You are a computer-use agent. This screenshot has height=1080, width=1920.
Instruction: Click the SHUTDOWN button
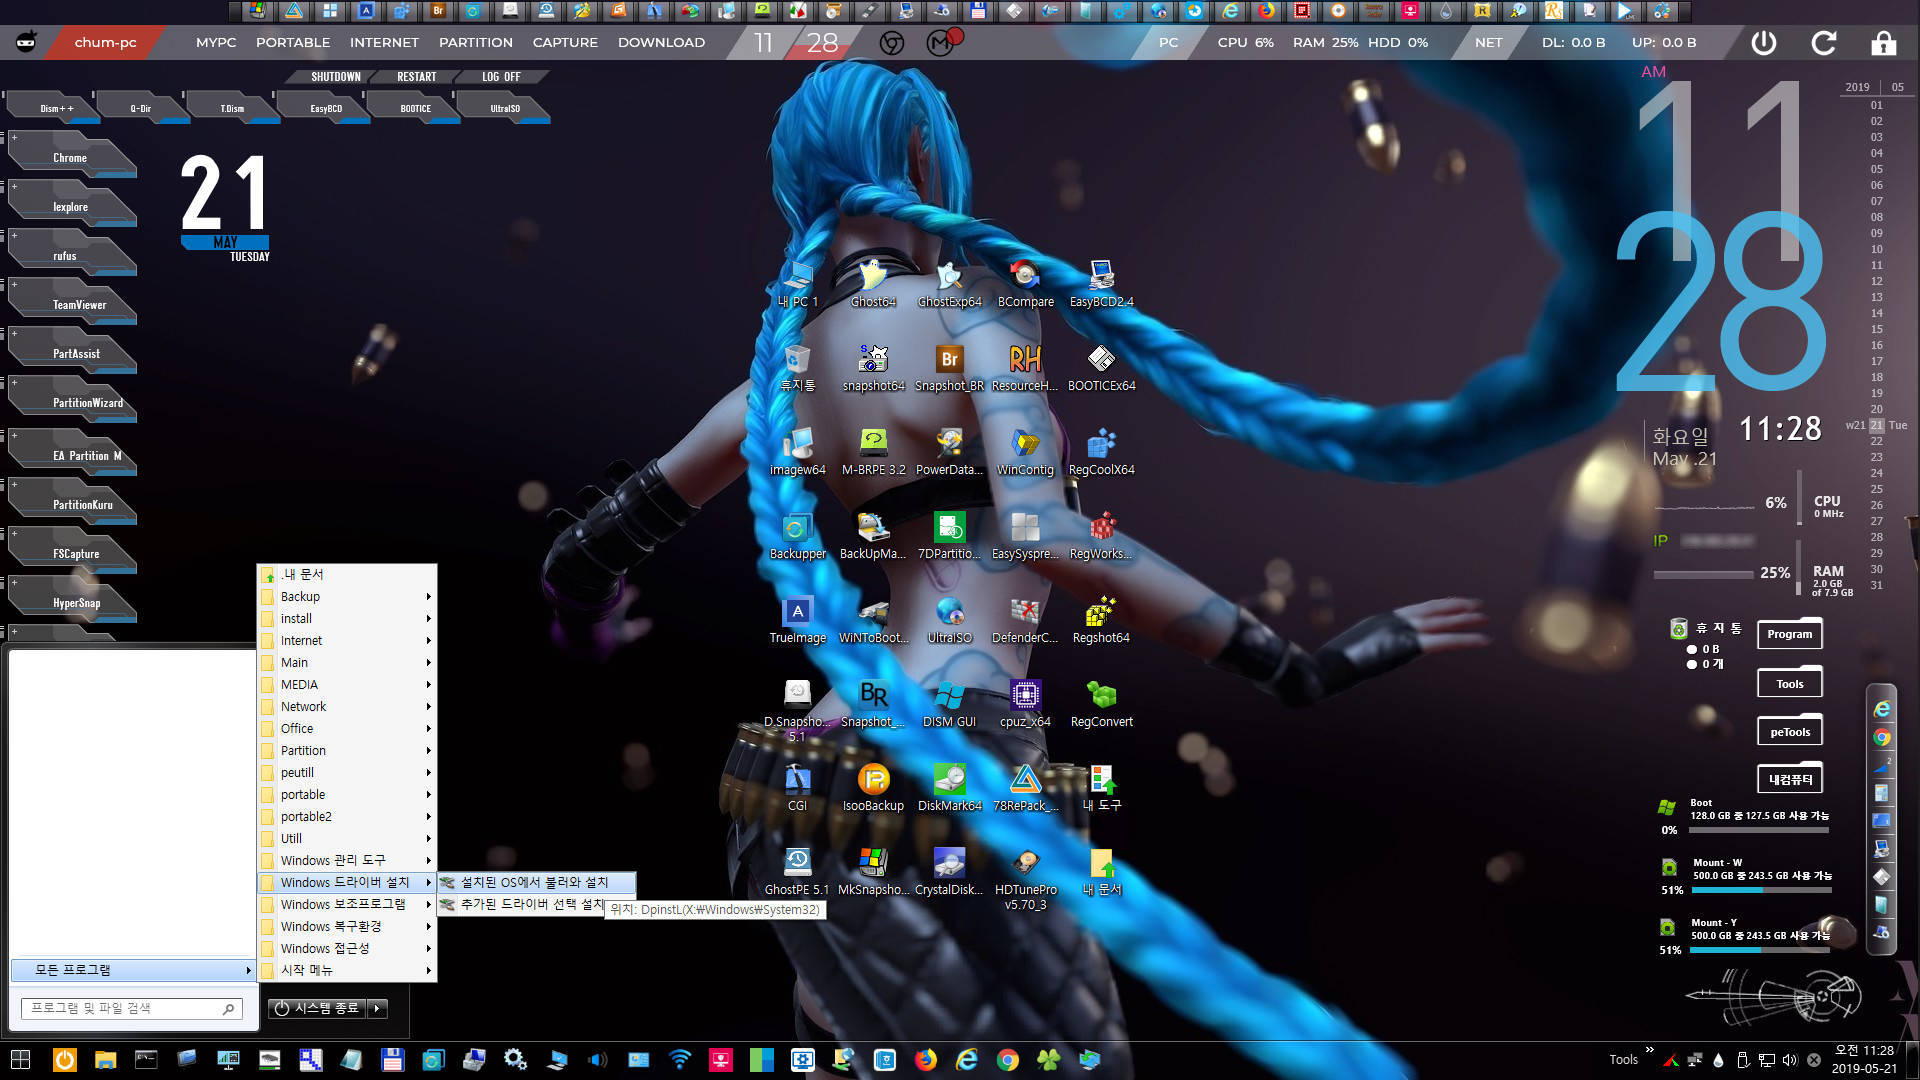(x=335, y=77)
